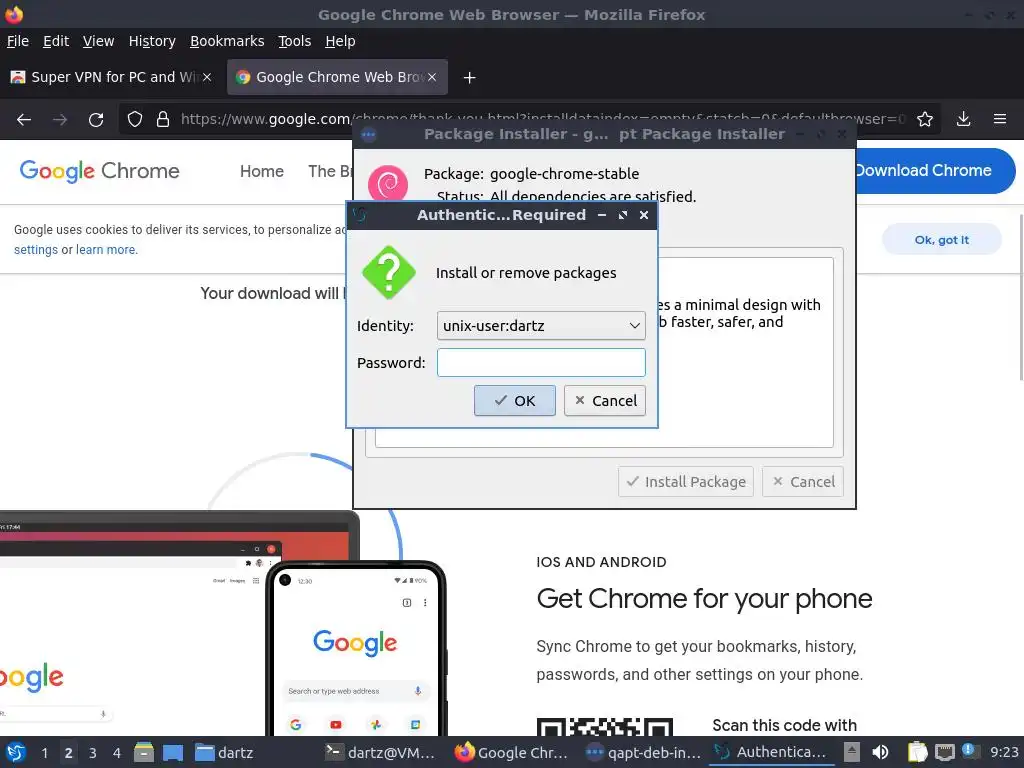Click the Google Chrome logo
The height and width of the screenshot is (768, 1024).
pos(99,170)
